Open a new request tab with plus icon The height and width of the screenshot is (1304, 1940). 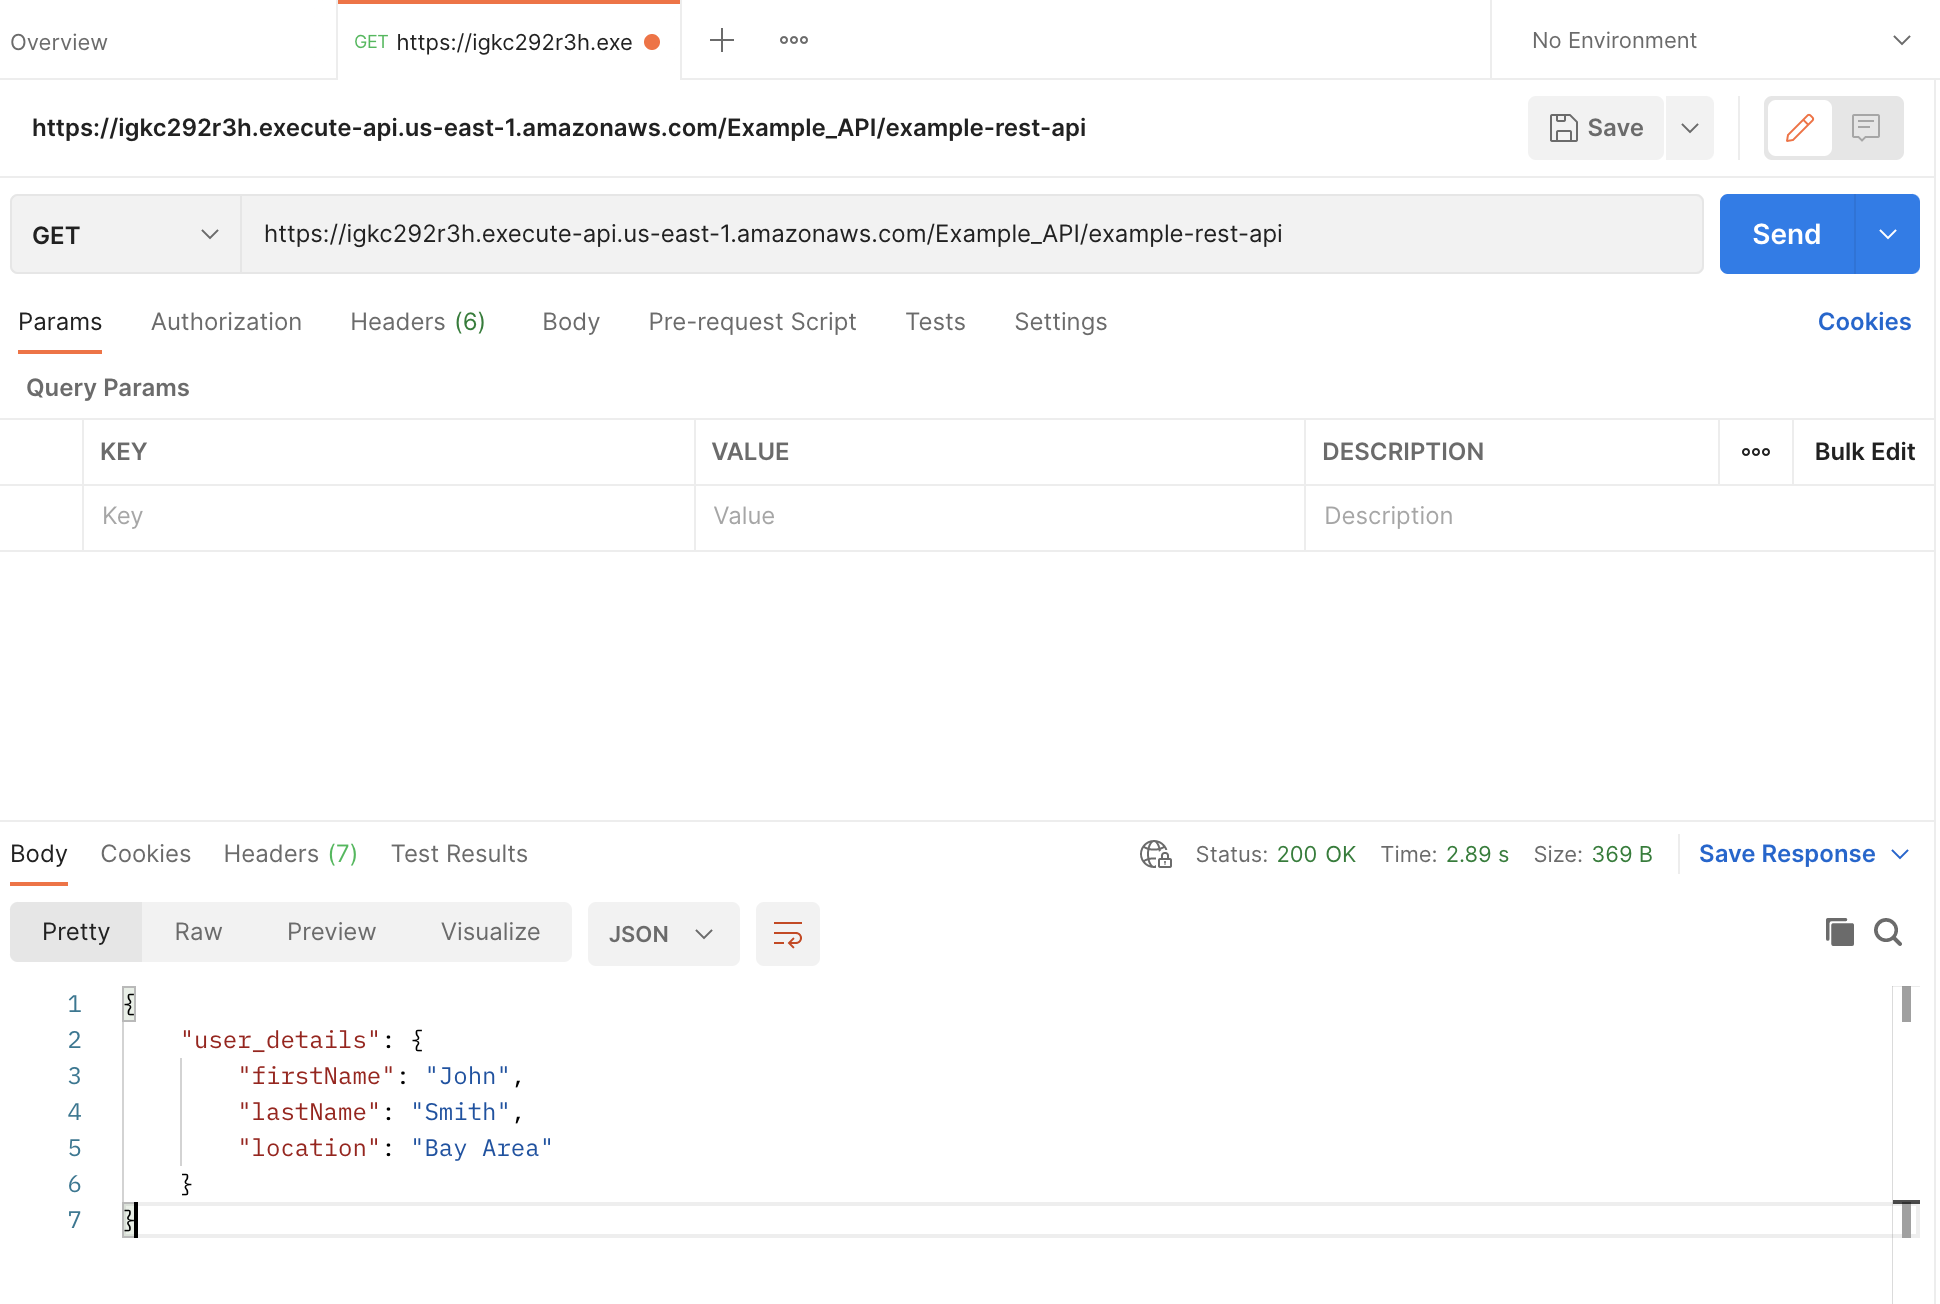(x=721, y=39)
